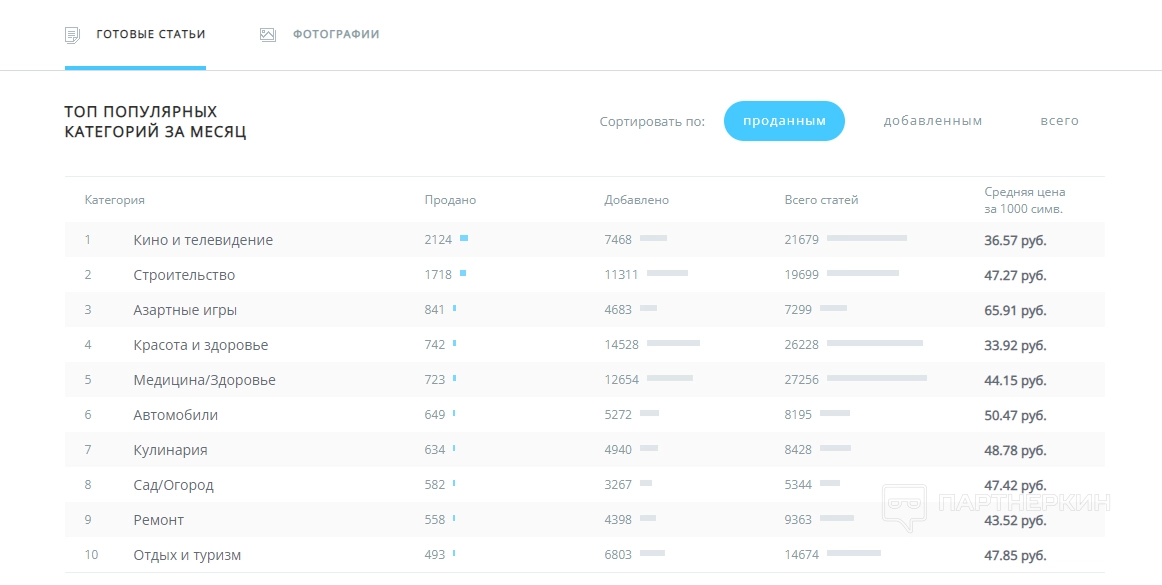
Task: Click the price 48.78 руб.
Action: click(1015, 451)
